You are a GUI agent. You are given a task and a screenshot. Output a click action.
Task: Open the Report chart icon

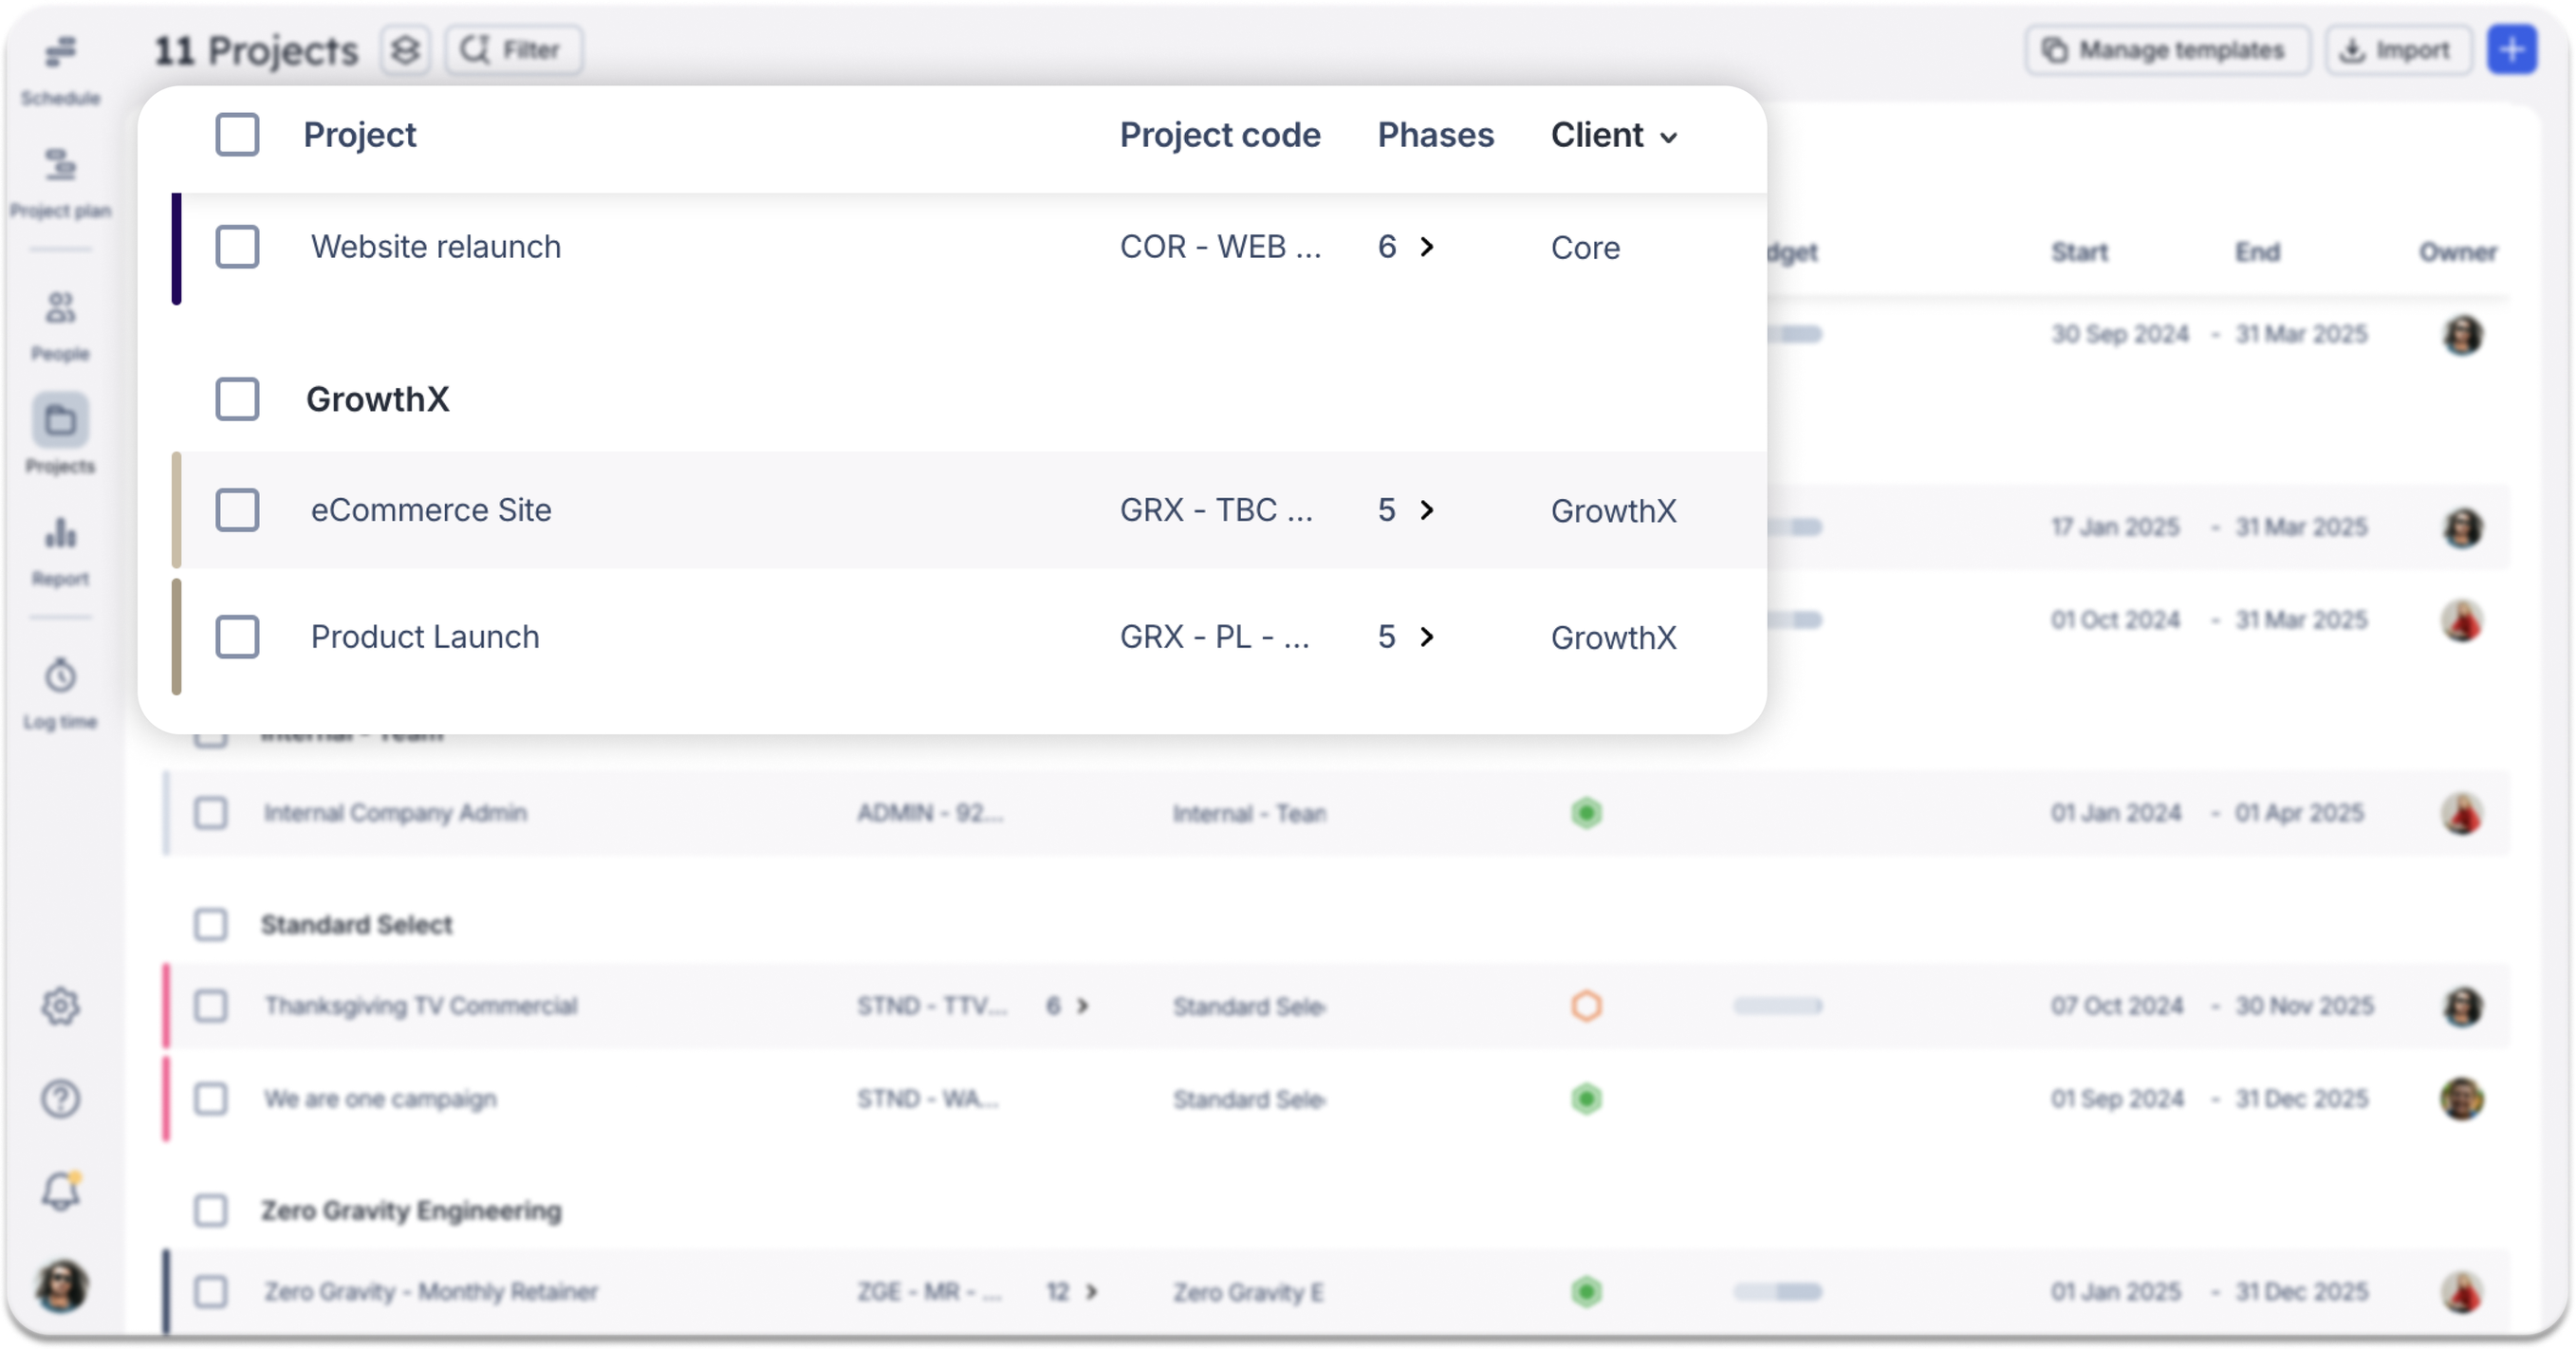tap(60, 533)
